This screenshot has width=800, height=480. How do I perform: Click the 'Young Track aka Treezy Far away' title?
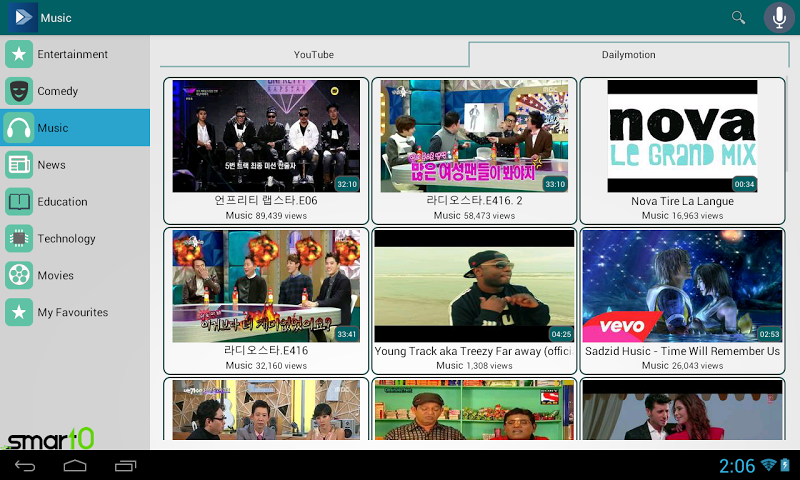[474, 351]
